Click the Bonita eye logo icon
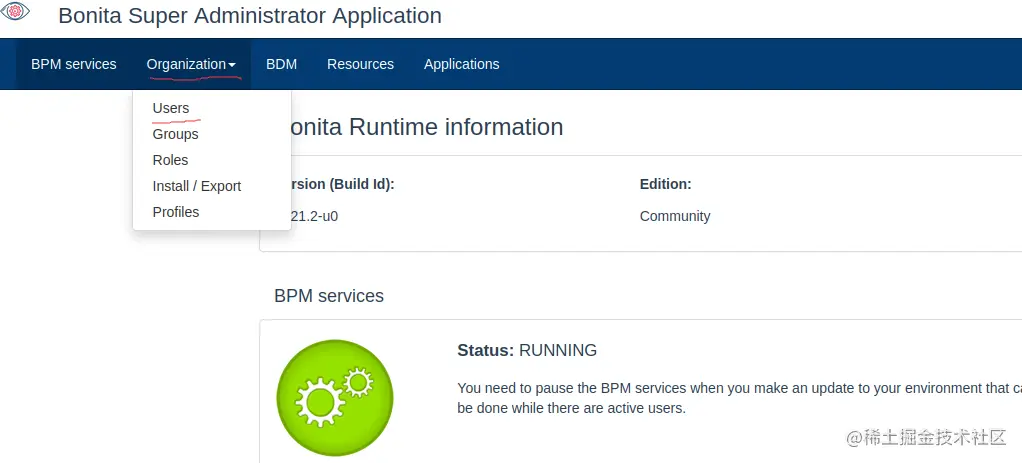This screenshot has height=463, width=1022. pyautogui.click(x=17, y=11)
